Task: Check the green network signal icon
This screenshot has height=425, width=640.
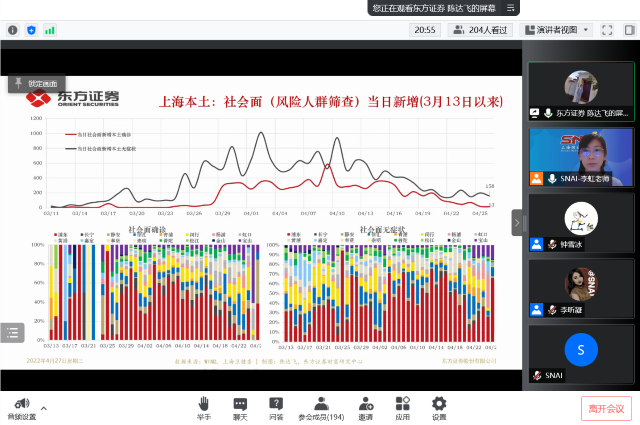Action: click(49, 30)
